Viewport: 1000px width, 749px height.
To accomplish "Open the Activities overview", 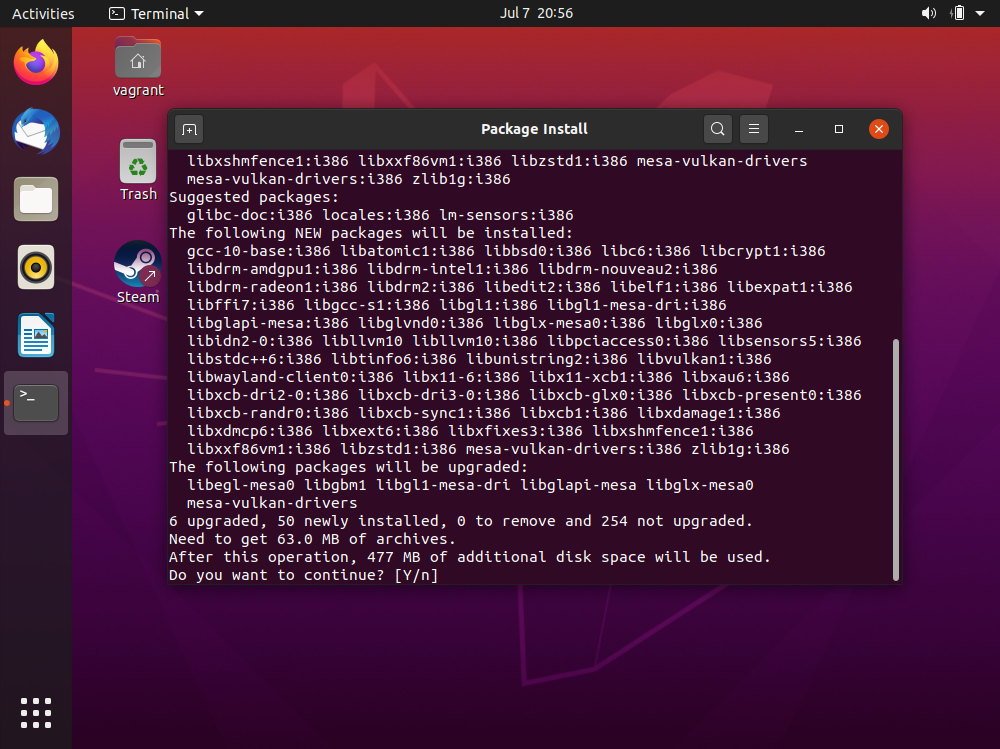I will coord(43,13).
